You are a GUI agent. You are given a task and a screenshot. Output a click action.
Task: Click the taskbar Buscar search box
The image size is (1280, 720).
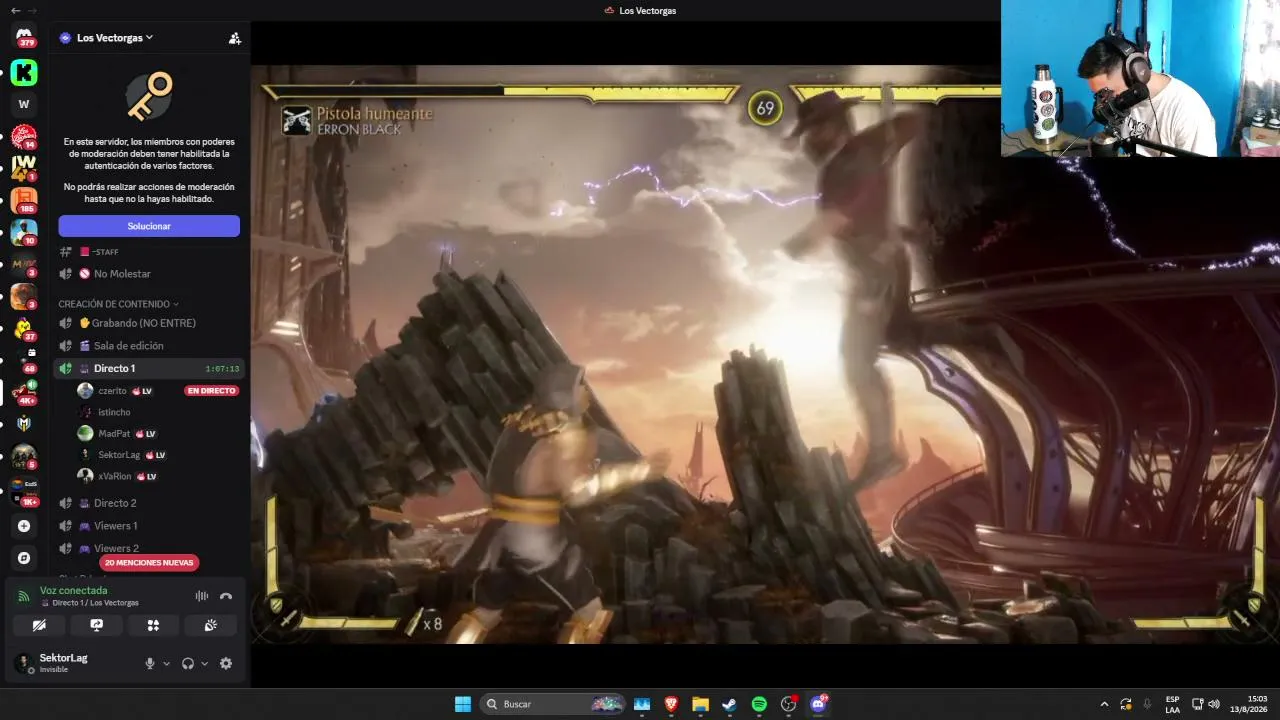(552, 704)
